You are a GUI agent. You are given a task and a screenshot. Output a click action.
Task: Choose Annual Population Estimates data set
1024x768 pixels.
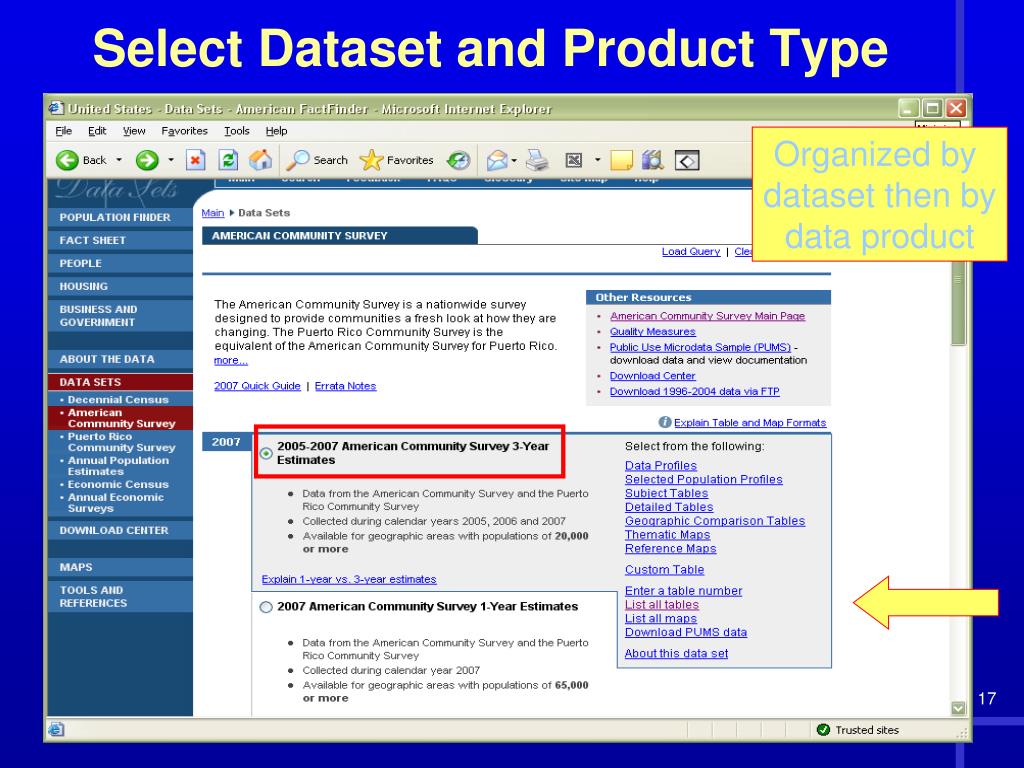[x=118, y=466]
